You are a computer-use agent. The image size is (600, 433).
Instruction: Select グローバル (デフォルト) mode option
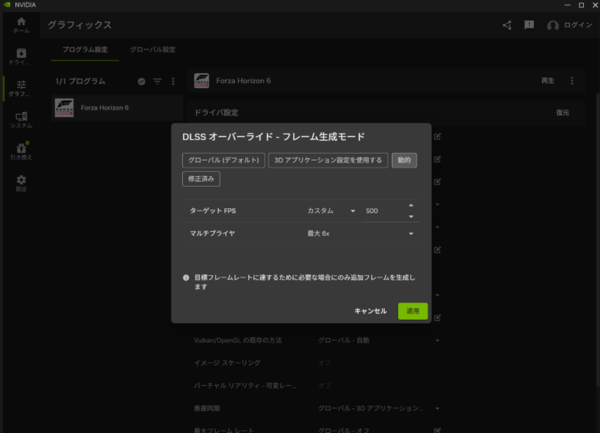[x=223, y=160]
